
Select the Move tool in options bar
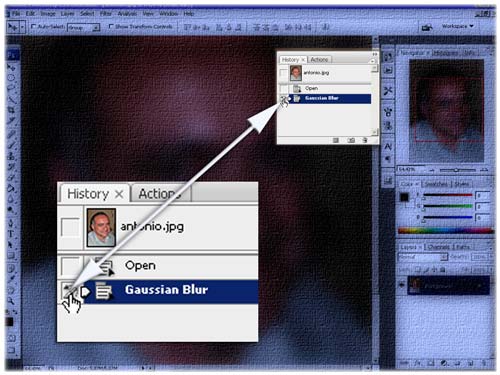[x=13, y=27]
